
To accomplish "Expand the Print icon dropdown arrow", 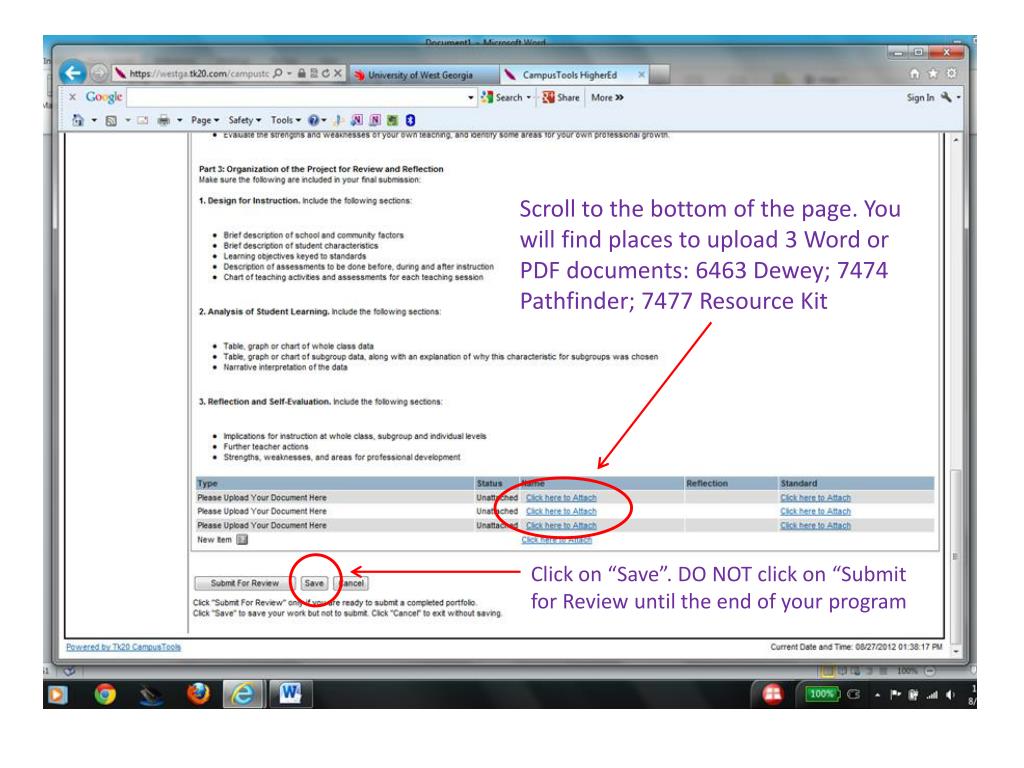I will point(180,120).
